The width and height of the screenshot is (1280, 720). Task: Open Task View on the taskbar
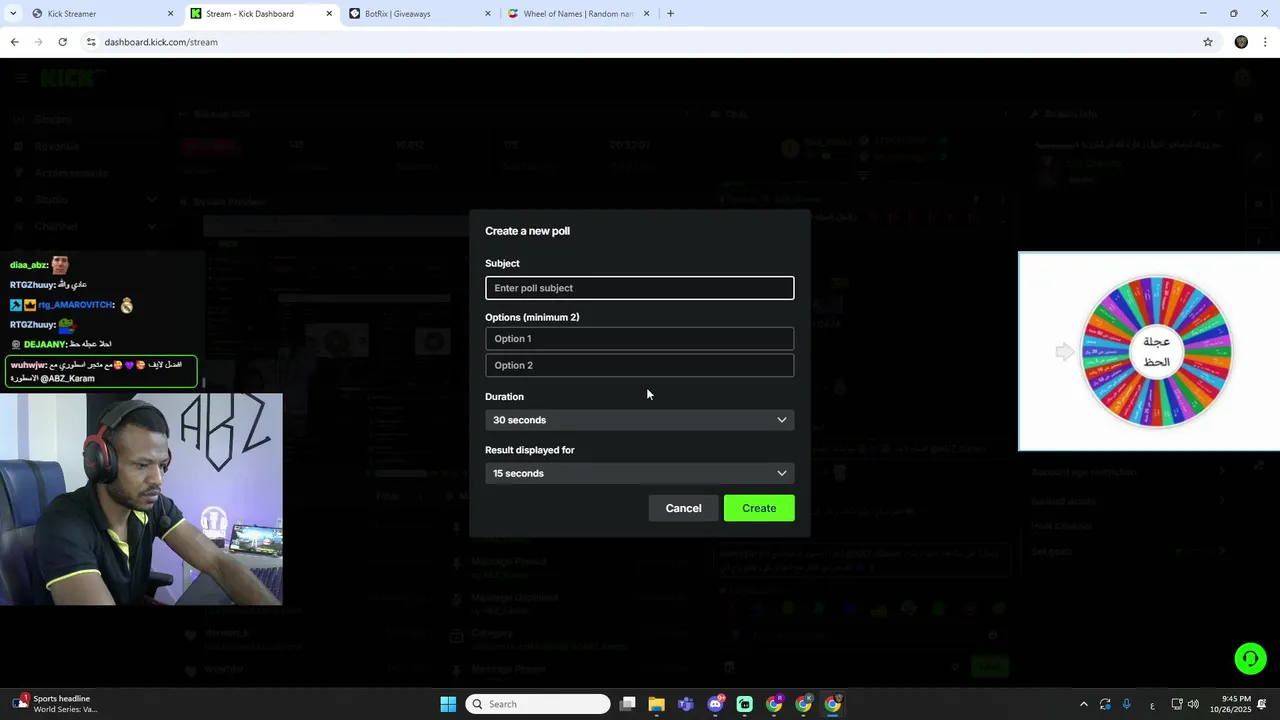tap(627, 704)
